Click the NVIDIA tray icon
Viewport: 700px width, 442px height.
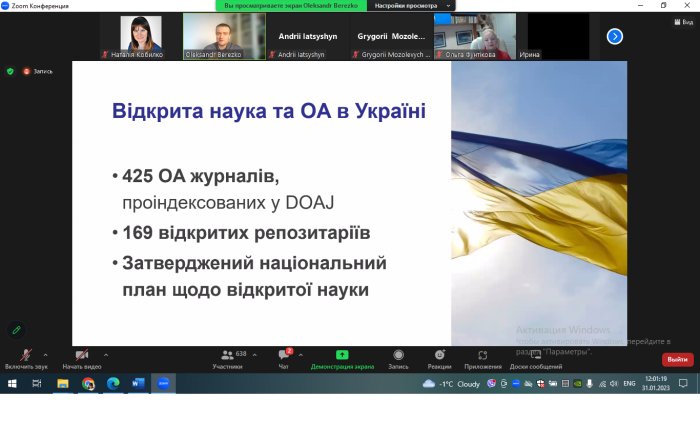click(x=577, y=384)
